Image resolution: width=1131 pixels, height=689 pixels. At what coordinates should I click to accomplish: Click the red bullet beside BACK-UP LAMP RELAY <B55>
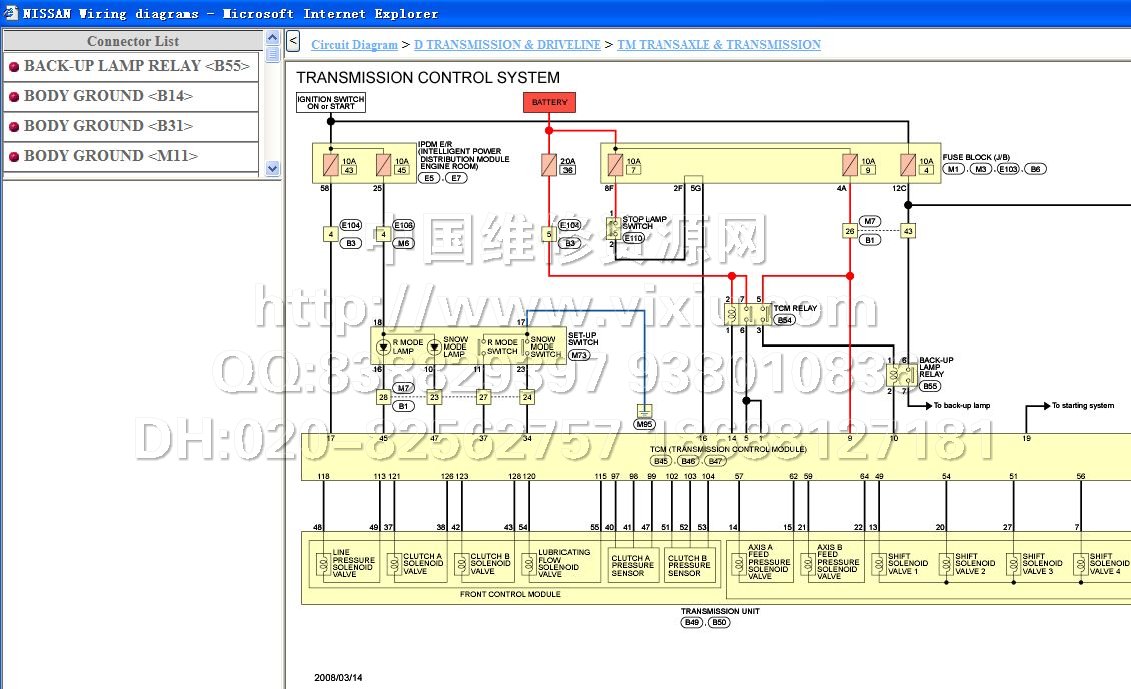click(x=14, y=67)
